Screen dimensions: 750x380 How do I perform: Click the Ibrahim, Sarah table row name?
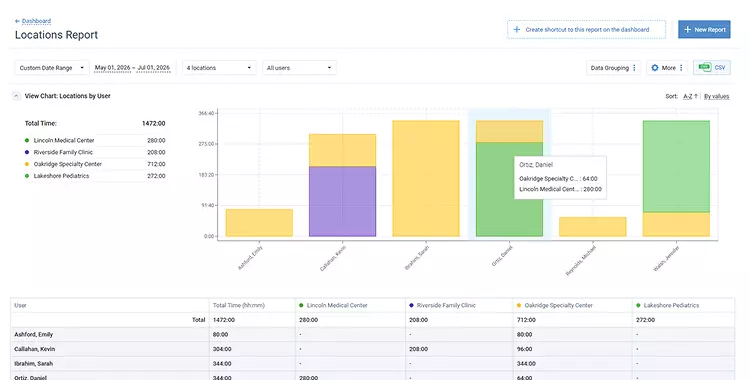[33, 364]
